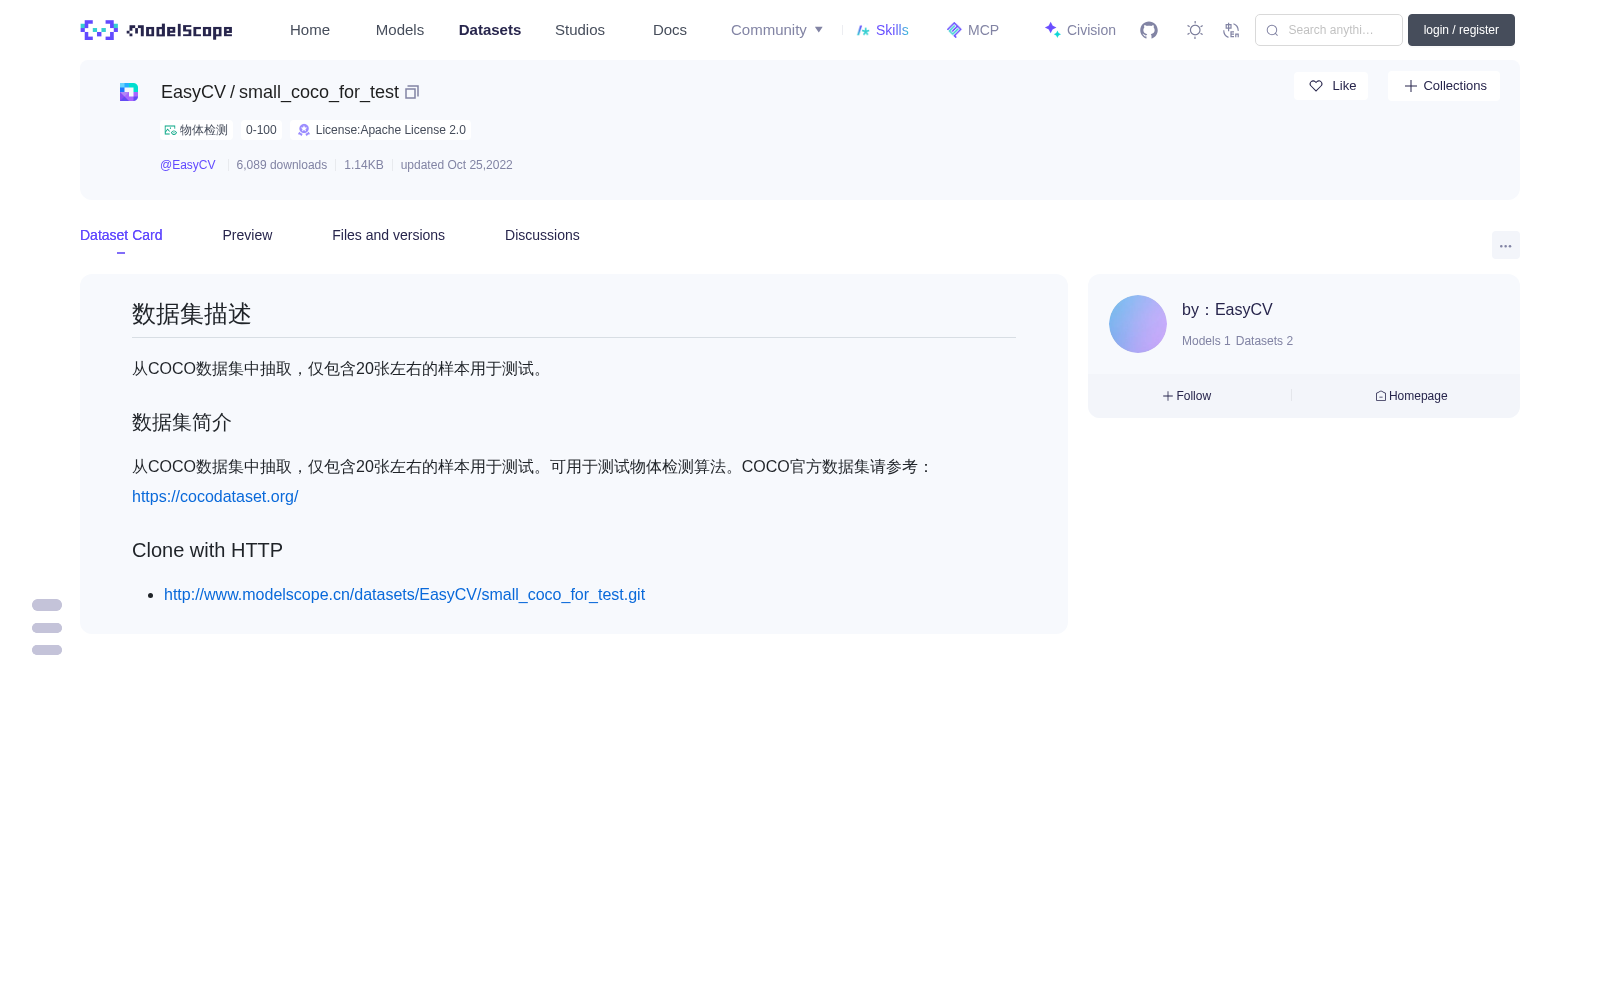Screen dimensions: 1600x1000
Task: Click the 数据集描述 heading
Action: pyautogui.click(x=192, y=314)
